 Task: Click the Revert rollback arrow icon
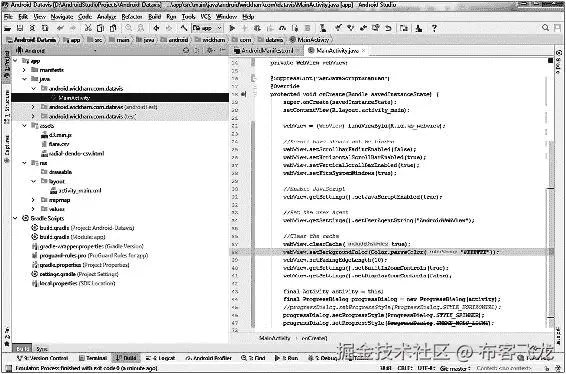click(x=388, y=28)
